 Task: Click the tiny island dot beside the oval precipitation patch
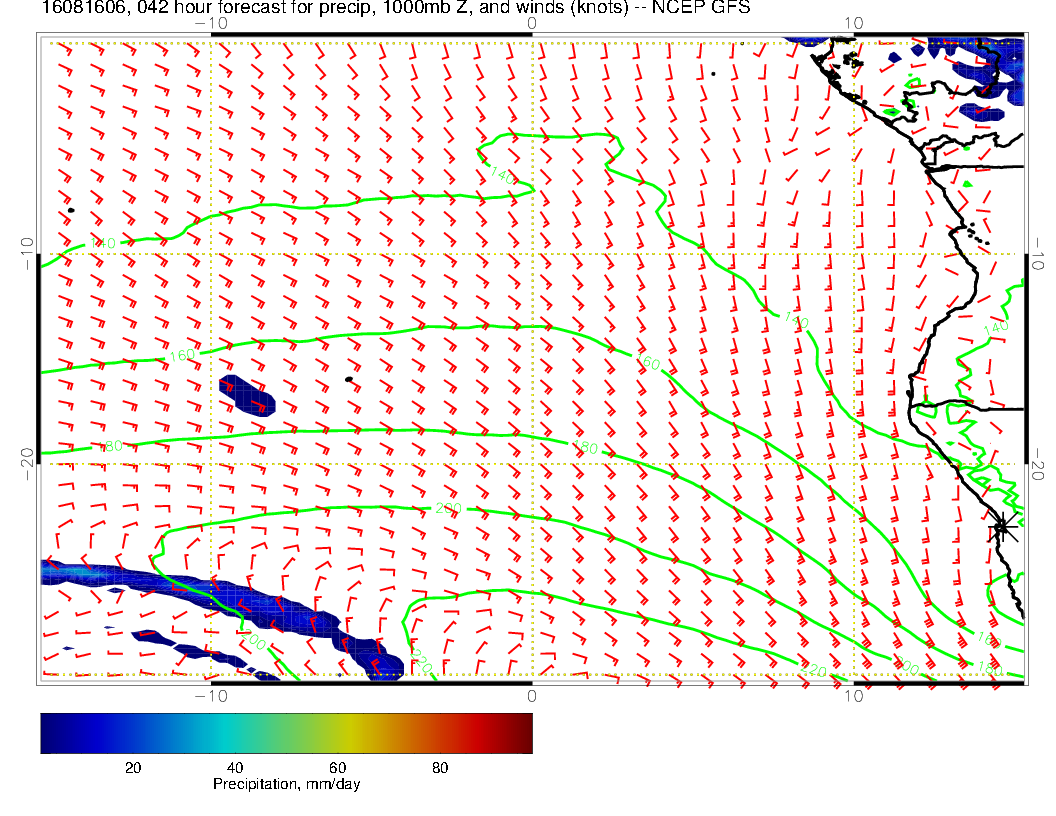coord(348,379)
